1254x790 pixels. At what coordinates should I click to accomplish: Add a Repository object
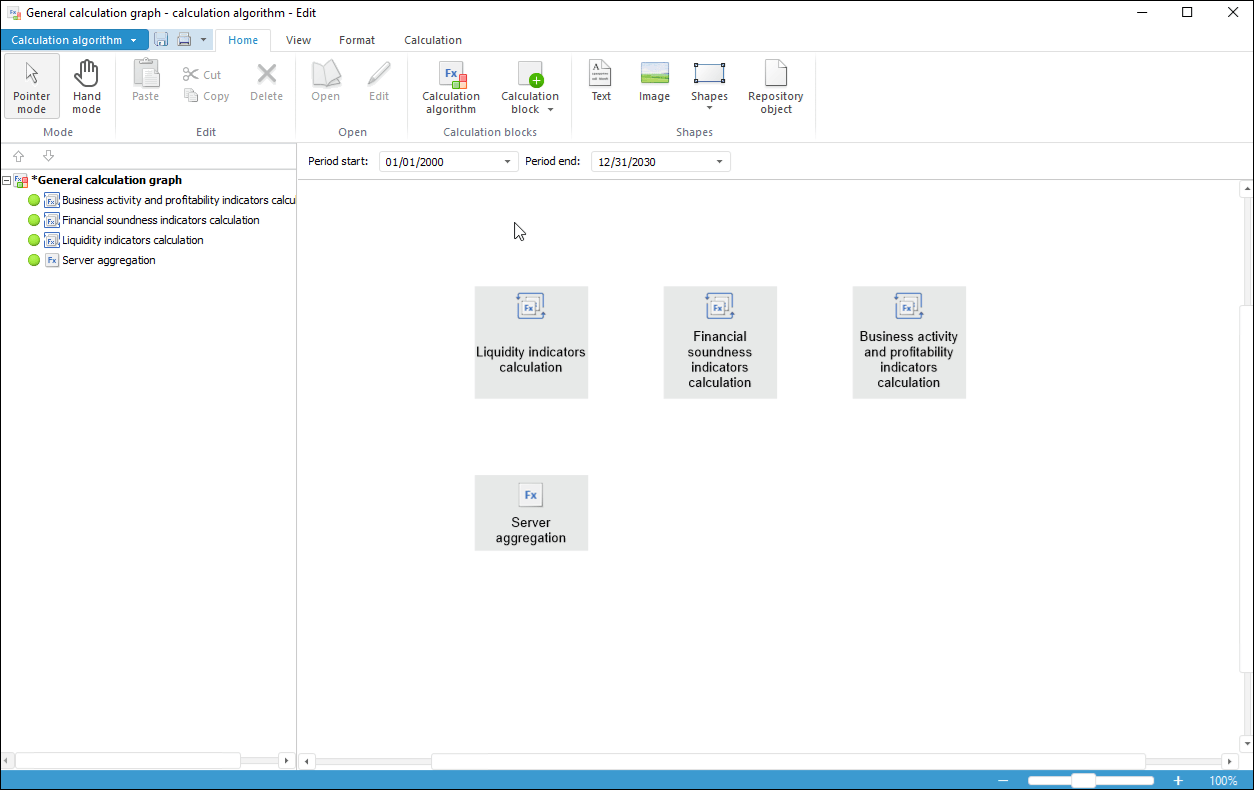pos(775,86)
